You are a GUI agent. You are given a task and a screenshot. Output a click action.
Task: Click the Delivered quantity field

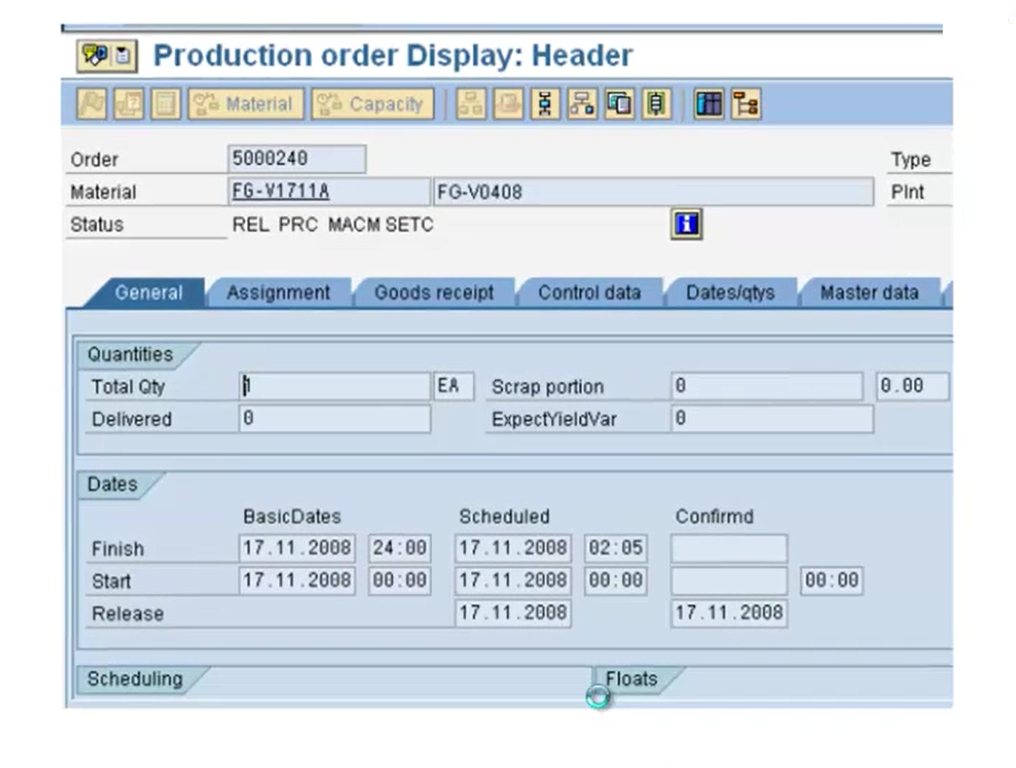[x=334, y=419]
